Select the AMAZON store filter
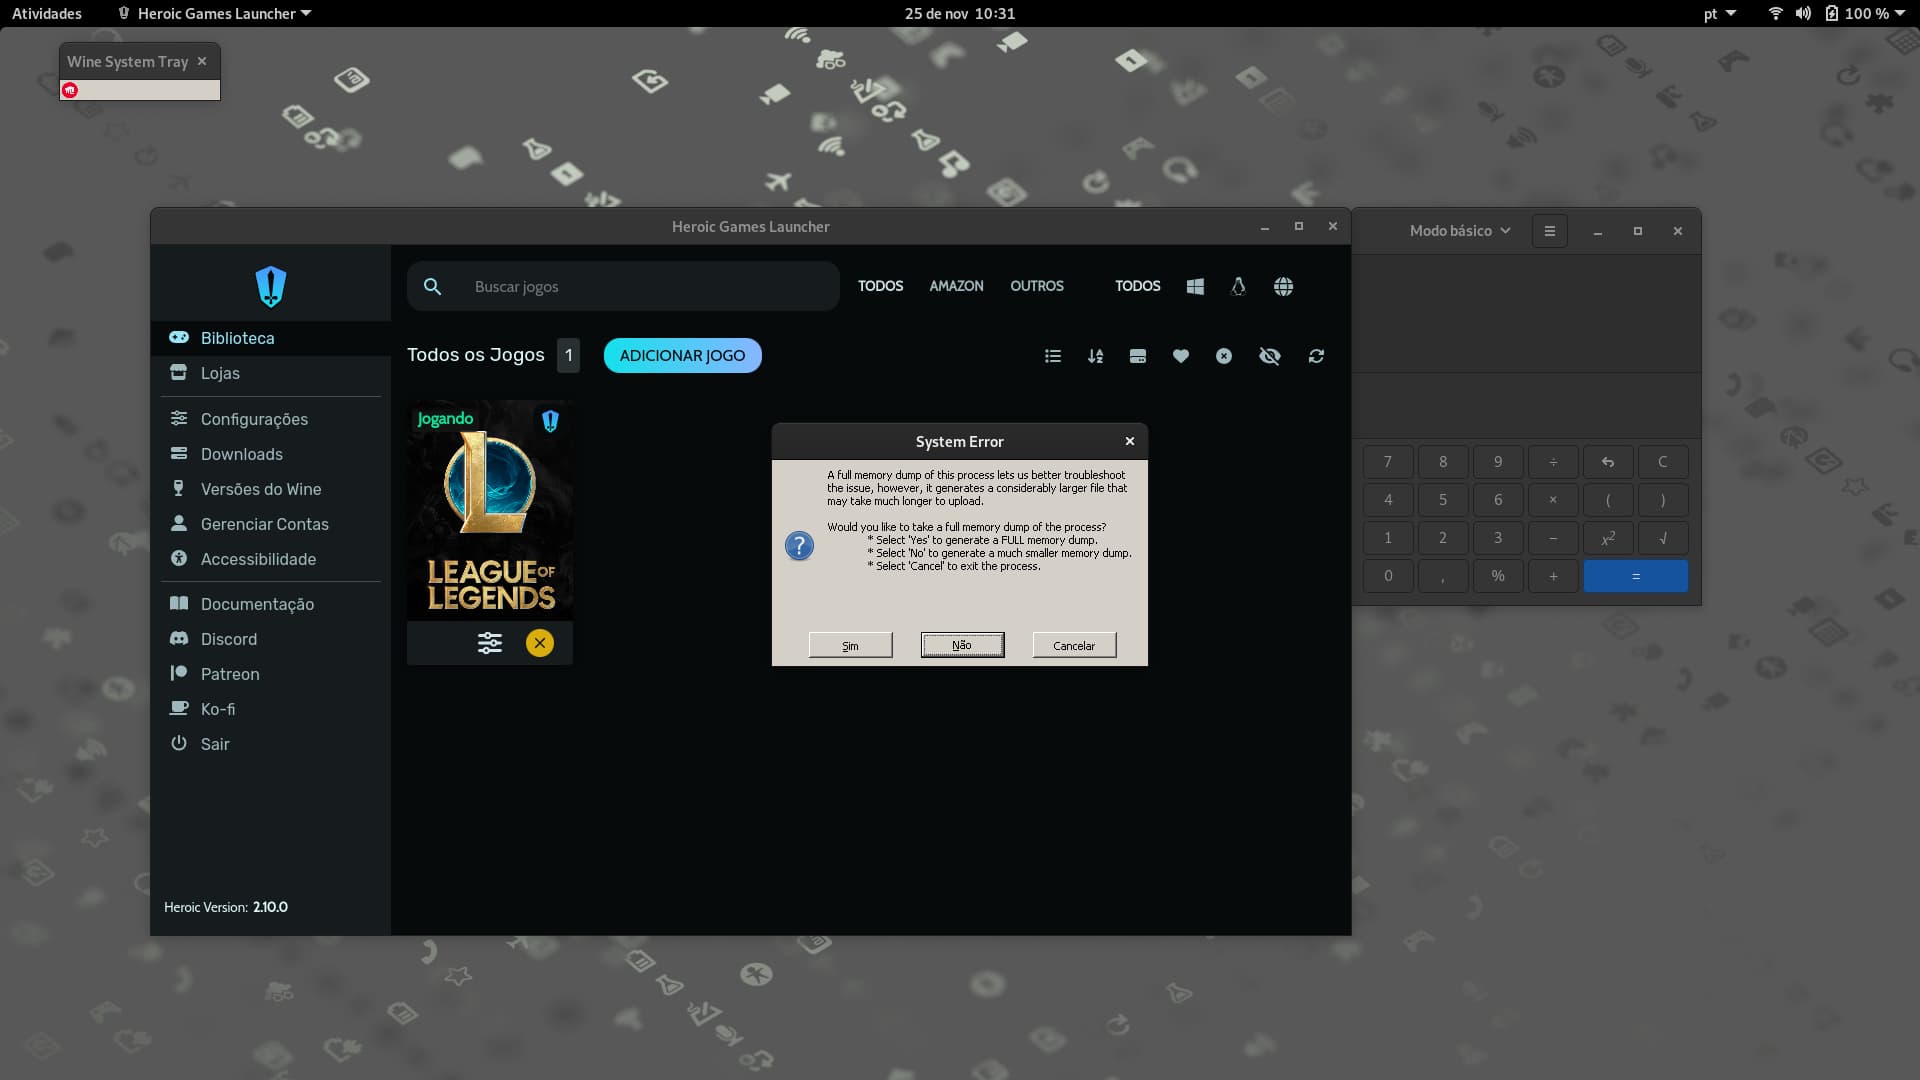Viewport: 1920px width, 1080px height. point(956,286)
